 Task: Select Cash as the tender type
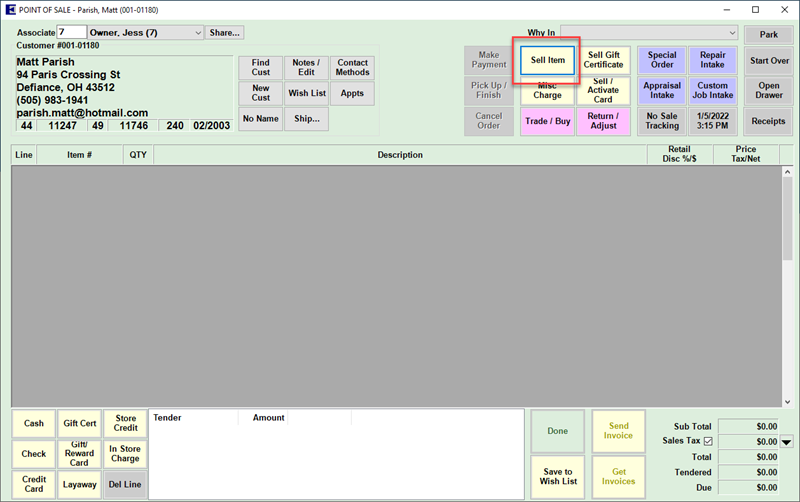pyautogui.click(x=34, y=423)
